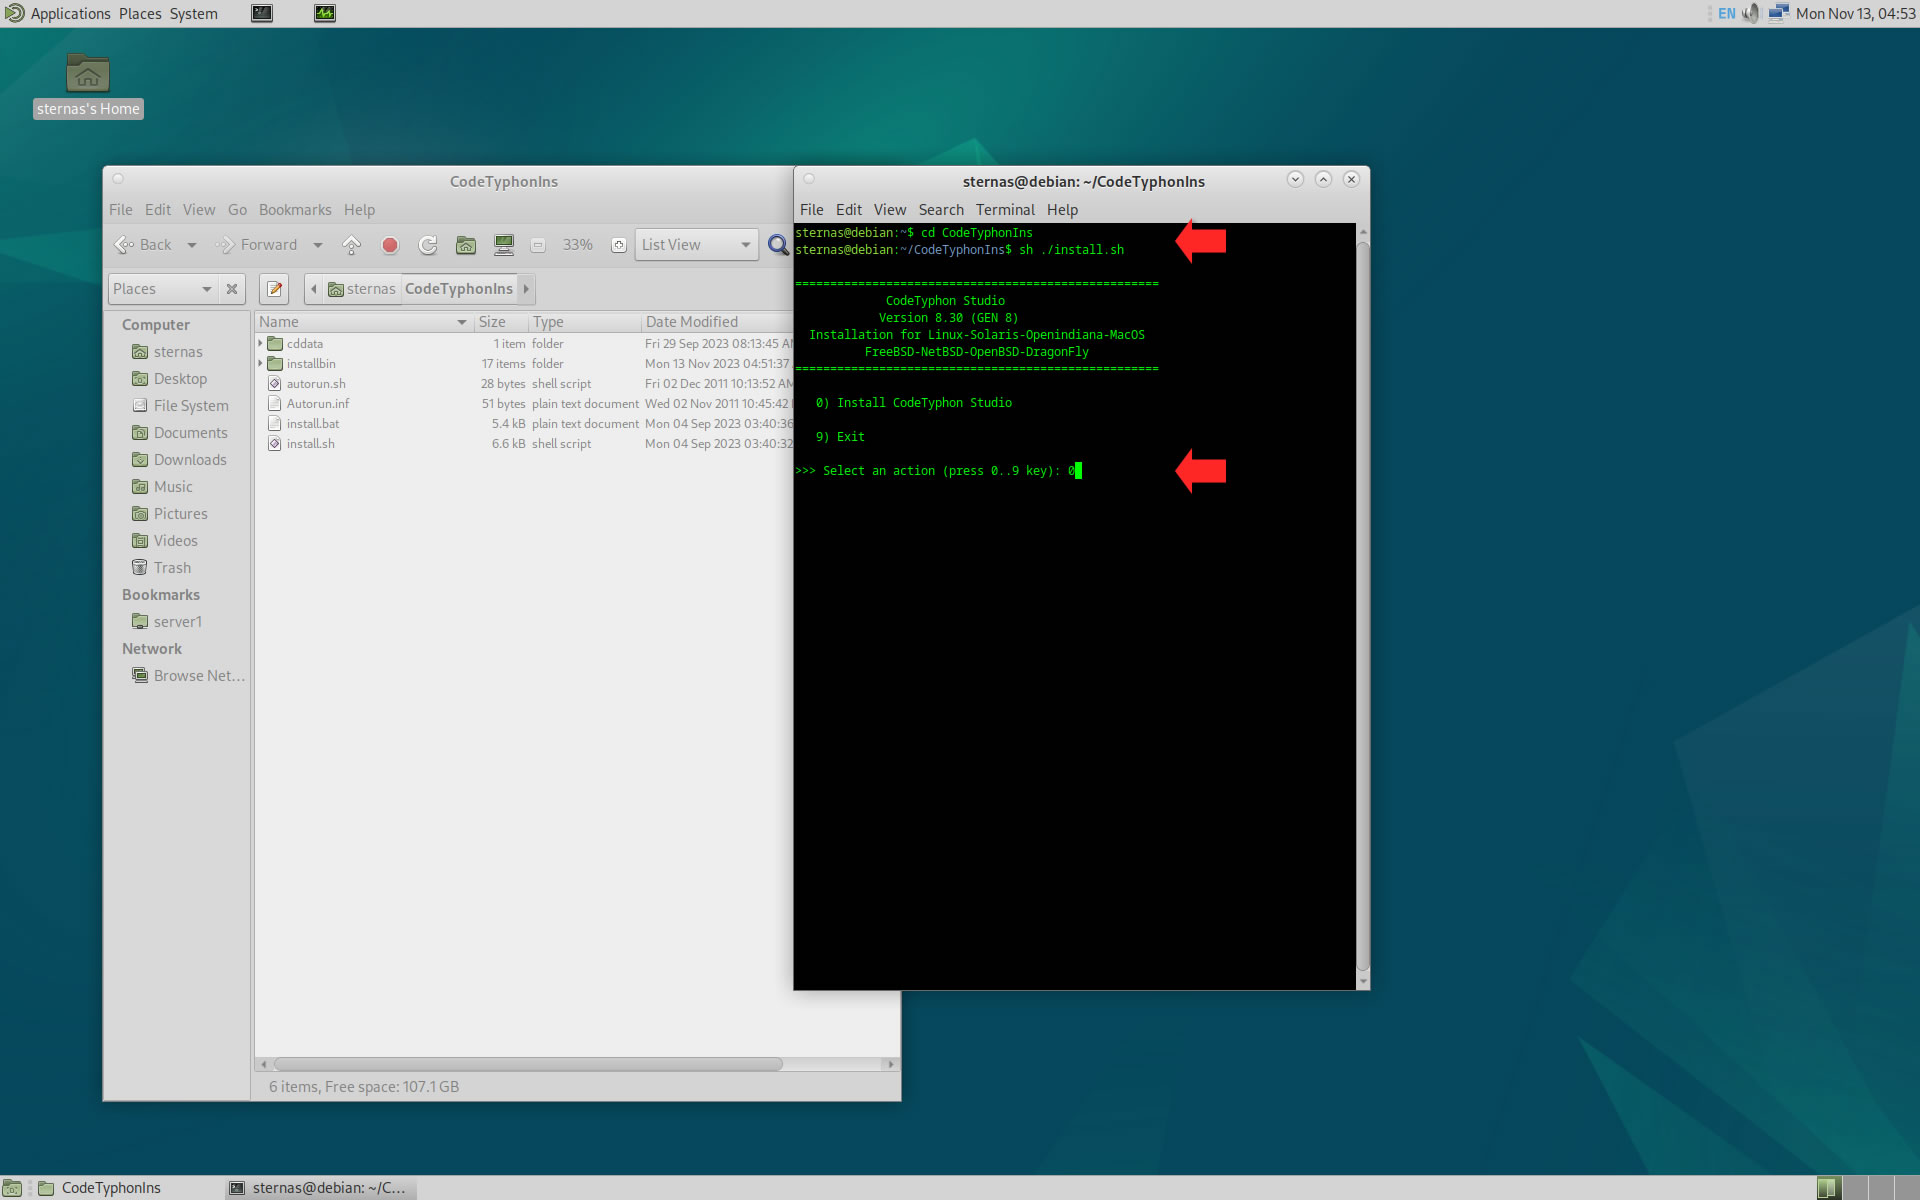This screenshot has height=1200, width=1920.
Task: Launch system monitor from top panel
Action: click(x=325, y=13)
